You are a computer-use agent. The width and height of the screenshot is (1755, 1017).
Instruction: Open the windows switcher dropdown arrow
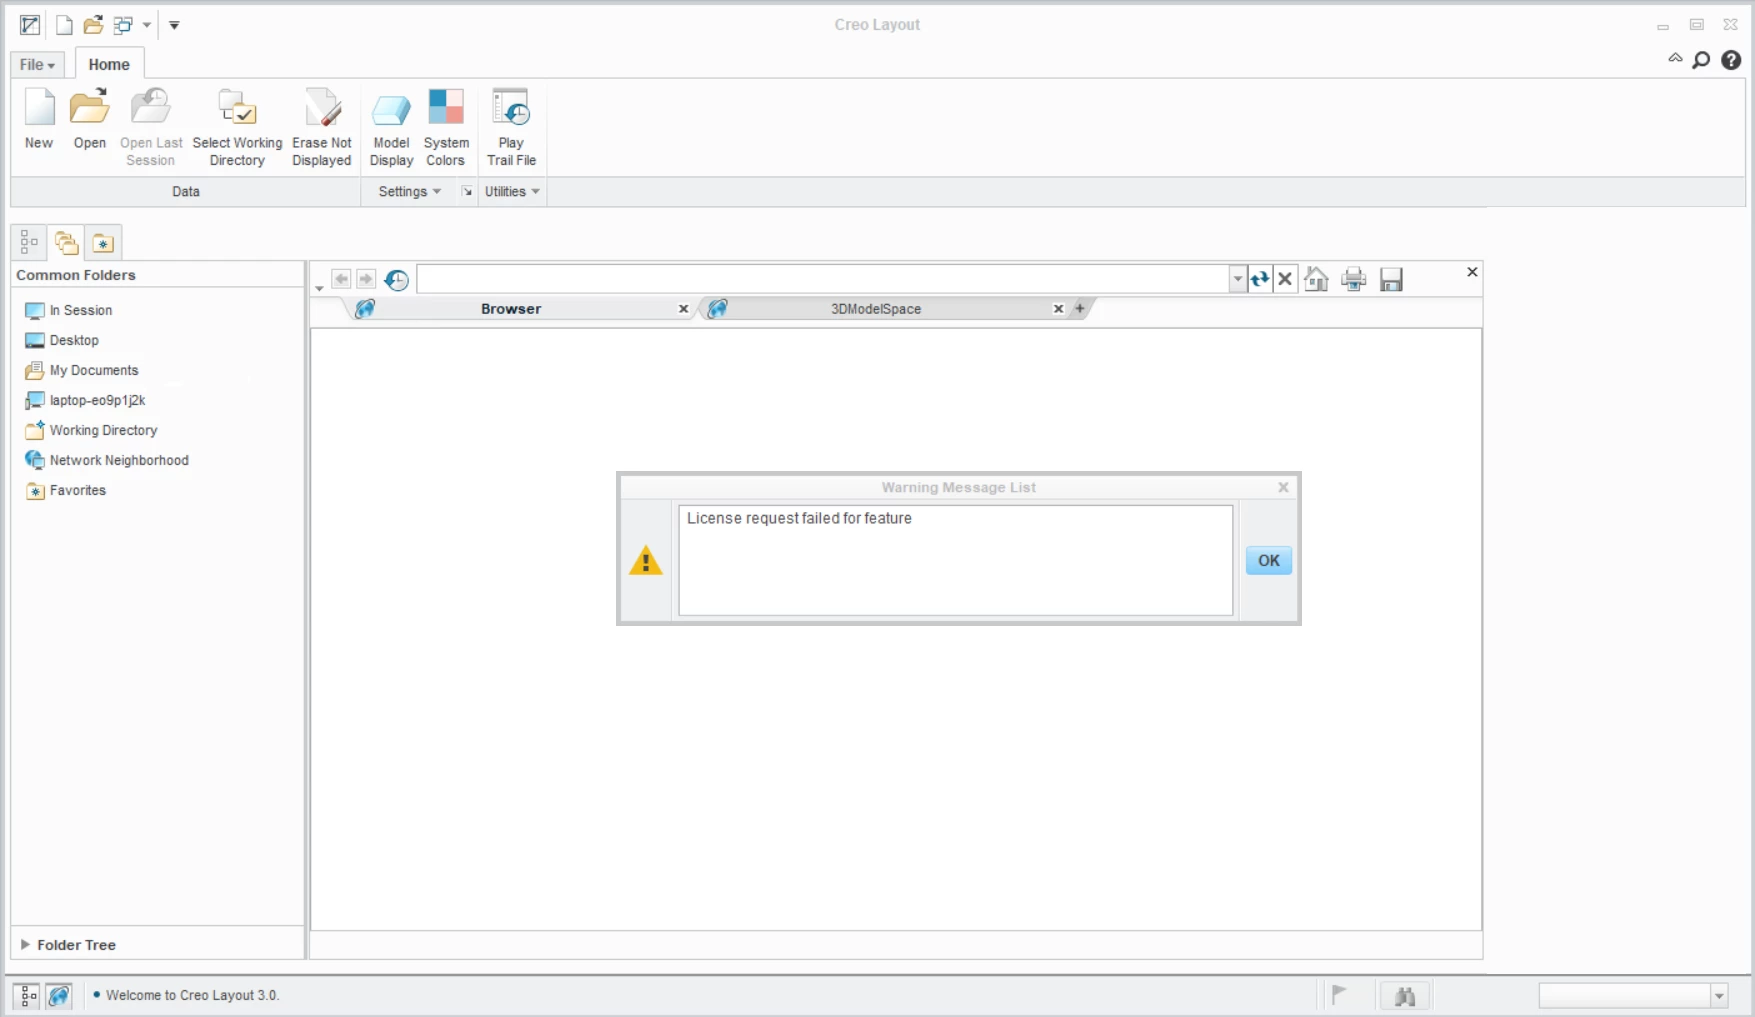pos(147,25)
